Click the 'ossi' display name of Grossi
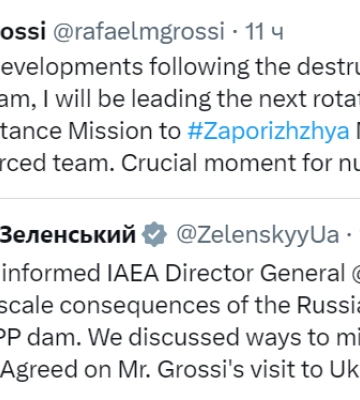The width and height of the screenshot is (360, 400). pyautogui.click(x=23, y=31)
